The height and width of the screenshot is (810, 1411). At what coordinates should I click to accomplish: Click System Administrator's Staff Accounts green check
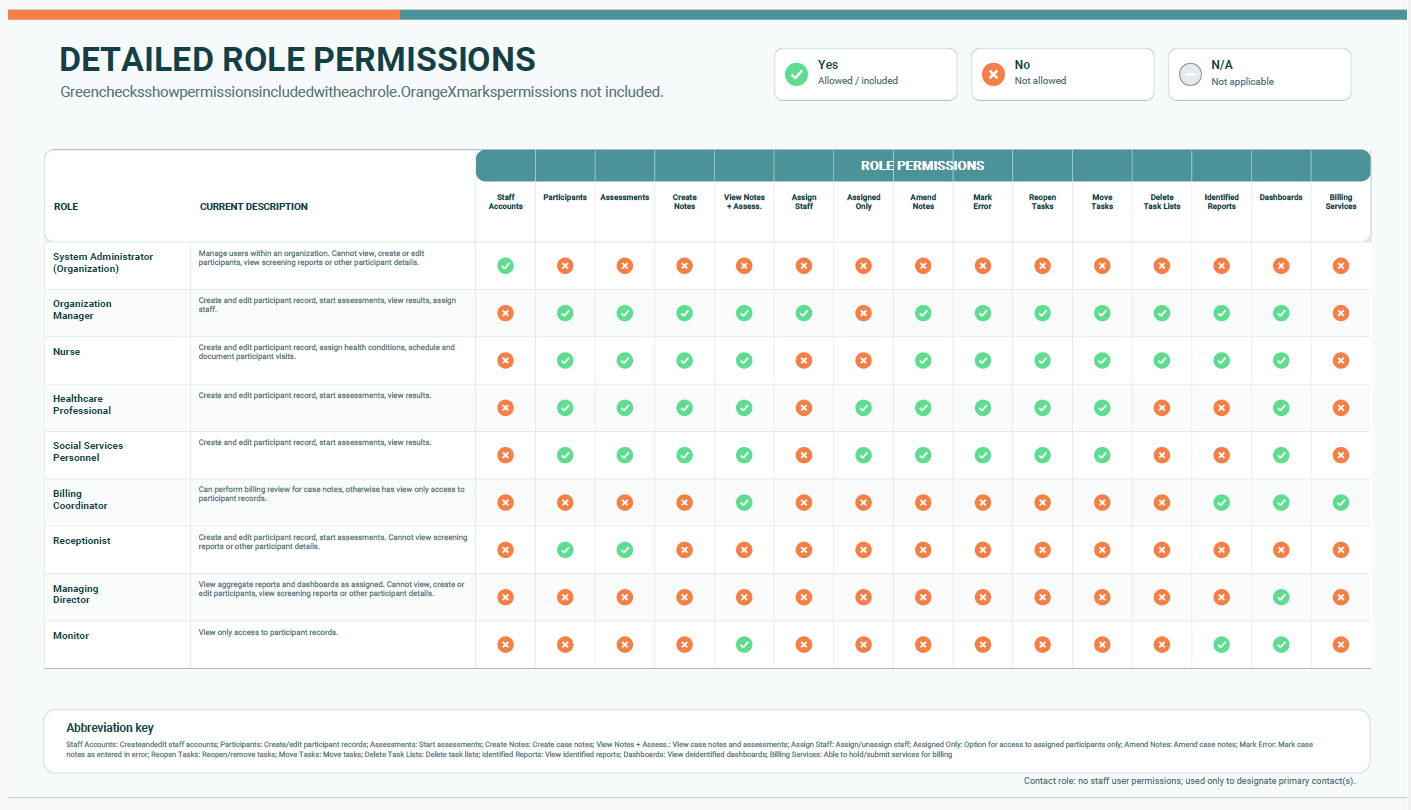(x=505, y=266)
